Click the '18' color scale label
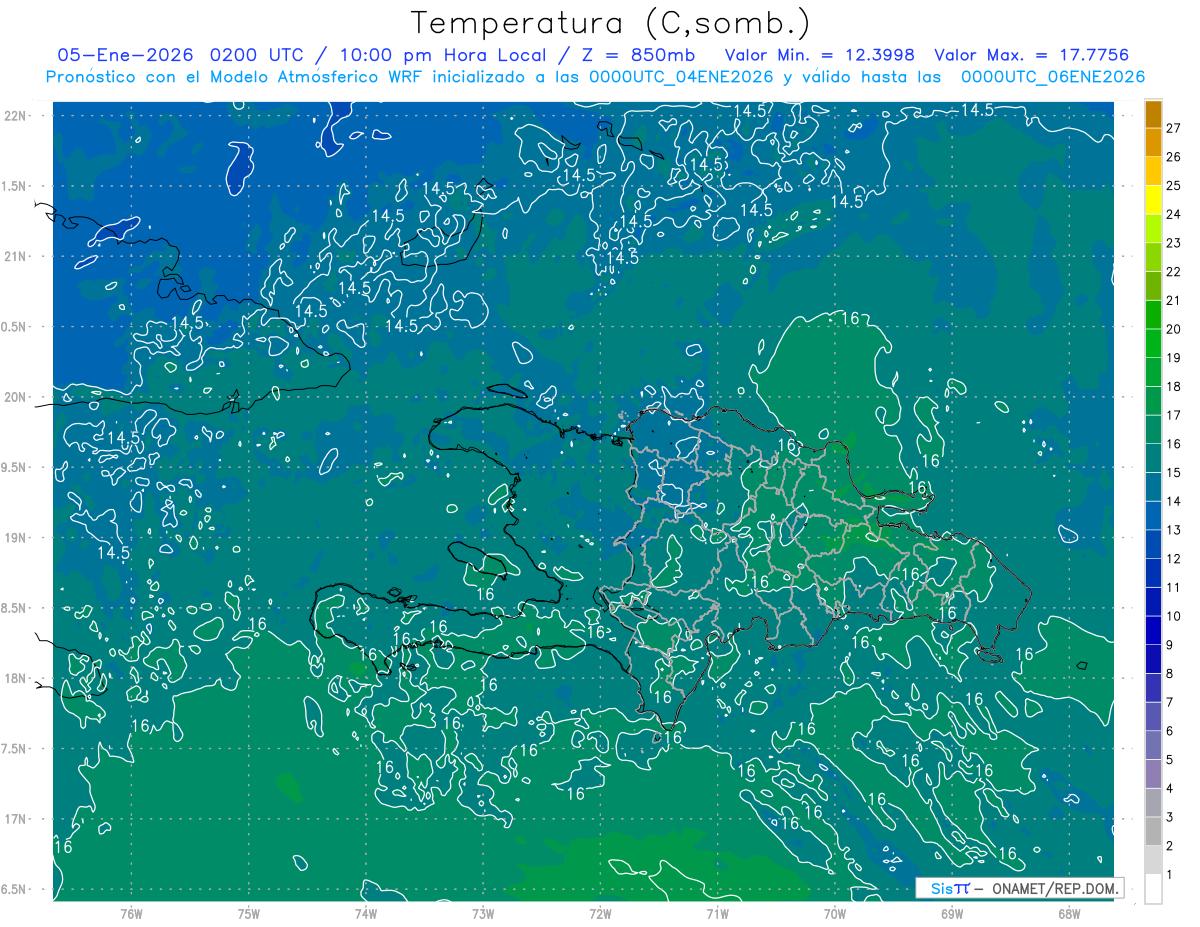This screenshot has height=927, width=1200. [1174, 386]
